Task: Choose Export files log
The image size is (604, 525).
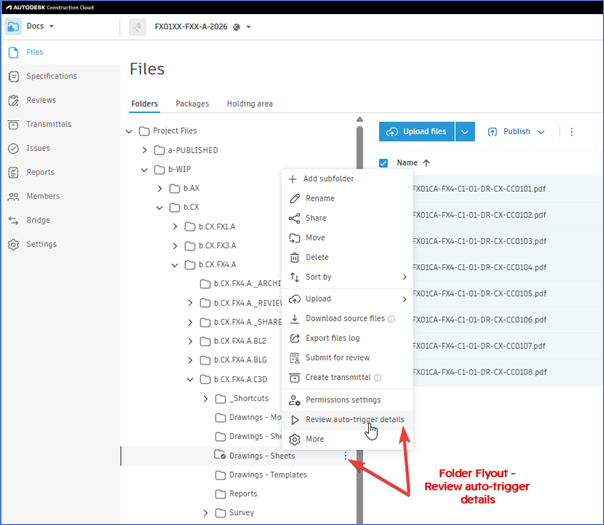Action: coord(347,338)
